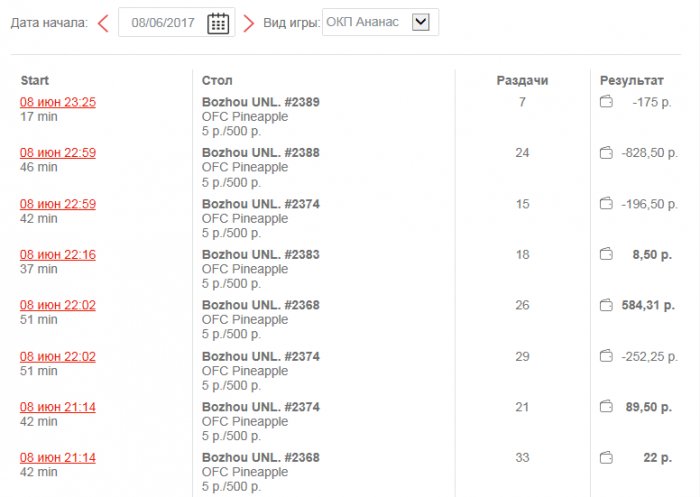The width and height of the screenshot is (700, 497).
Task: Click the Start column header
Action: pos(35,80)
